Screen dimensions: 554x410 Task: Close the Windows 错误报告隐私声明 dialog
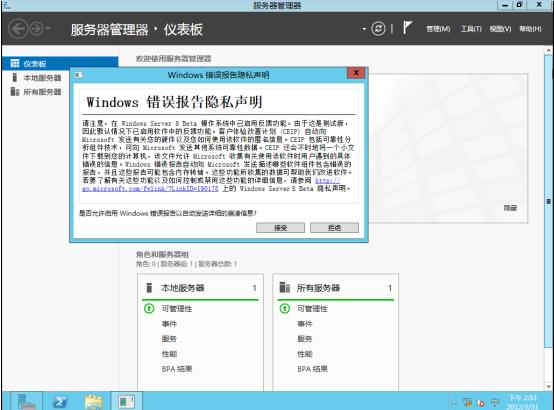click(356, 73)
